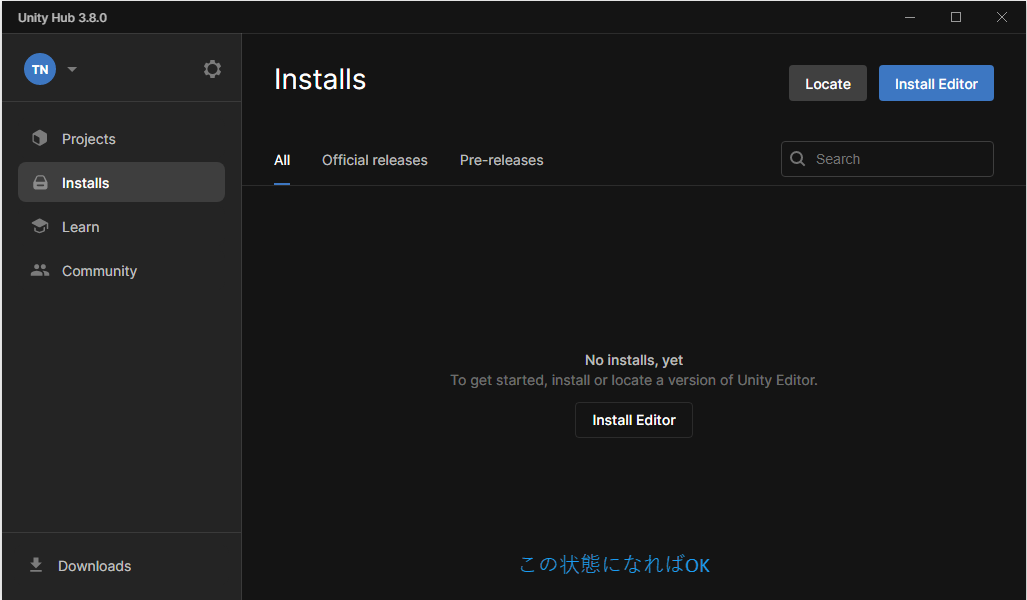Switch to the Pre-releases tab
Screen dimensions: 1027x600
pyautogui.click(x=502, y=160)
